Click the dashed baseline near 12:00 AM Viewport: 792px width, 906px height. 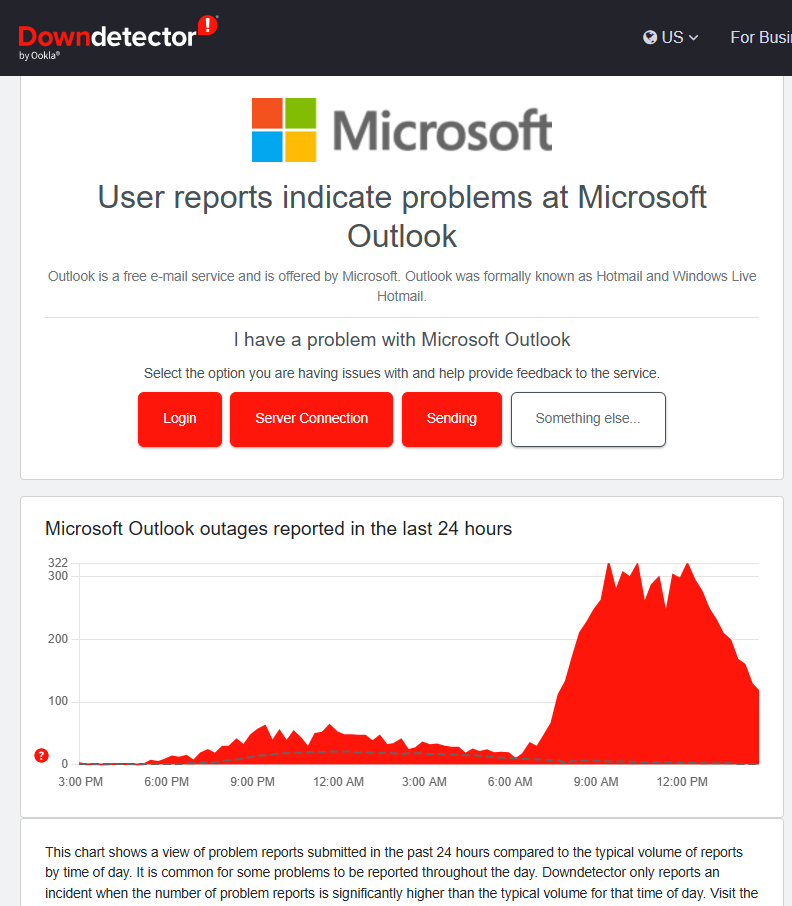tap(339, 751)
